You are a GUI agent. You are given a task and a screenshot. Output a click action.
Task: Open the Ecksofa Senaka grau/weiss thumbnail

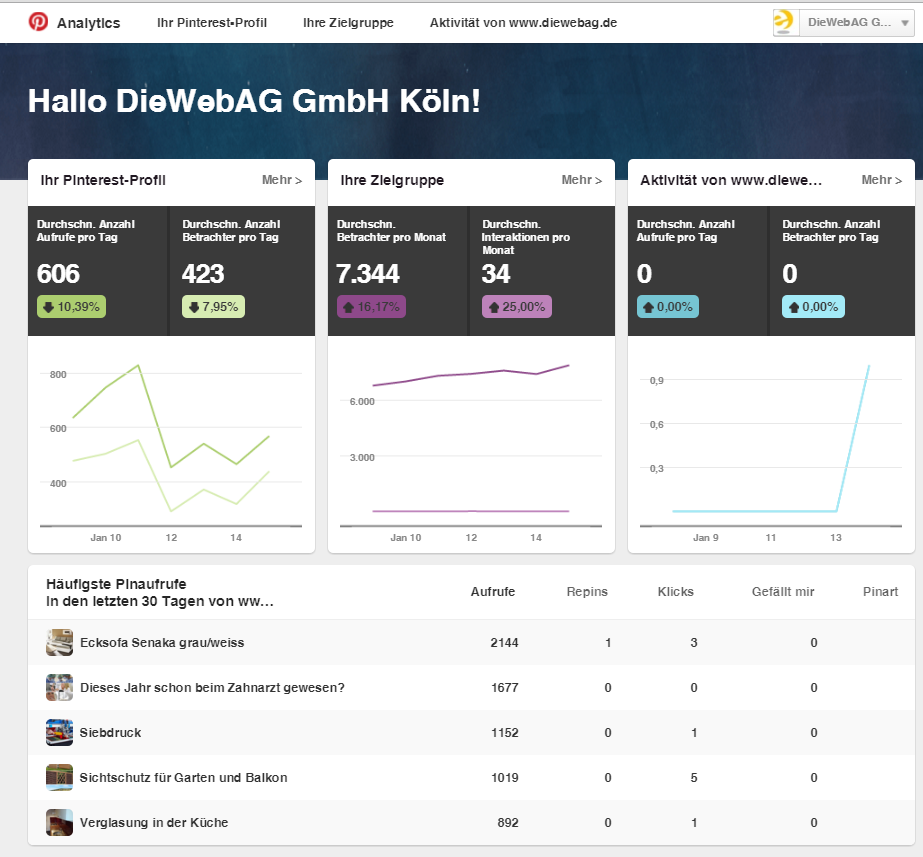(x=59, y=642)
